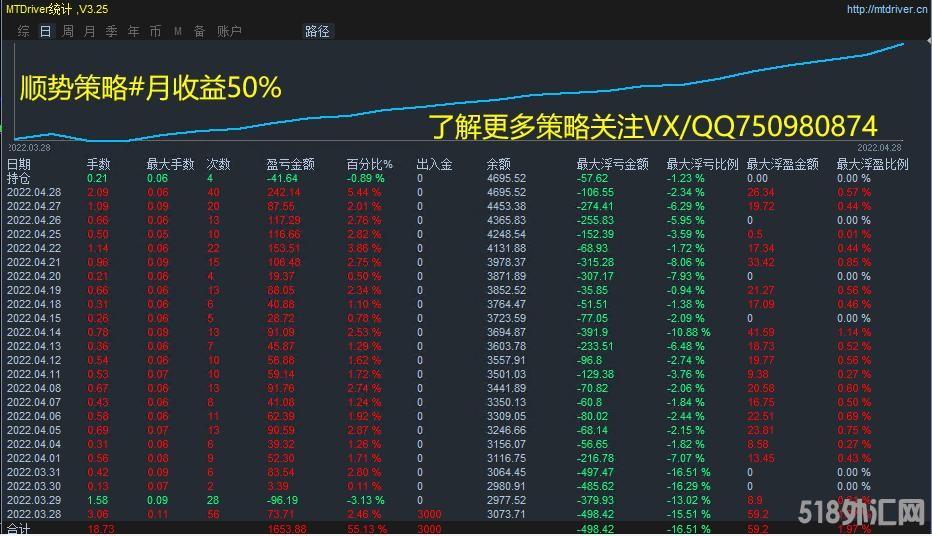Click the MTDriver统计 V3.25 title text

pyautogui.click(x=56, y=10)
